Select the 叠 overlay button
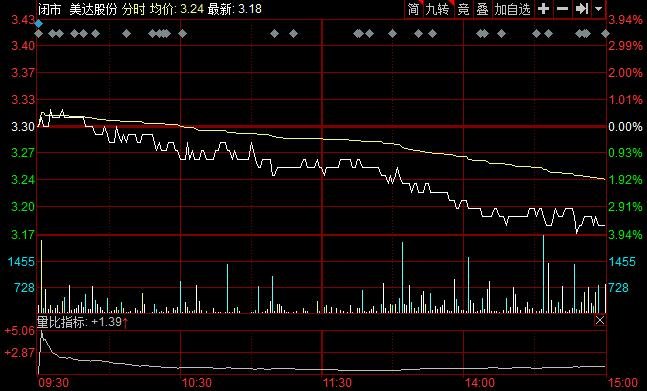647x391 pixels. coord(482,9)
